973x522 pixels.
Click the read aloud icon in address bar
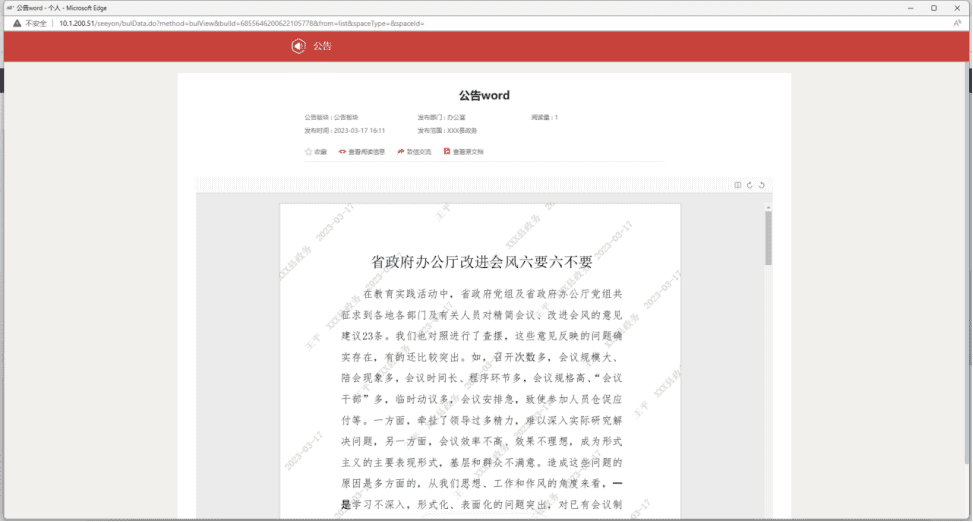click(957, 23)
